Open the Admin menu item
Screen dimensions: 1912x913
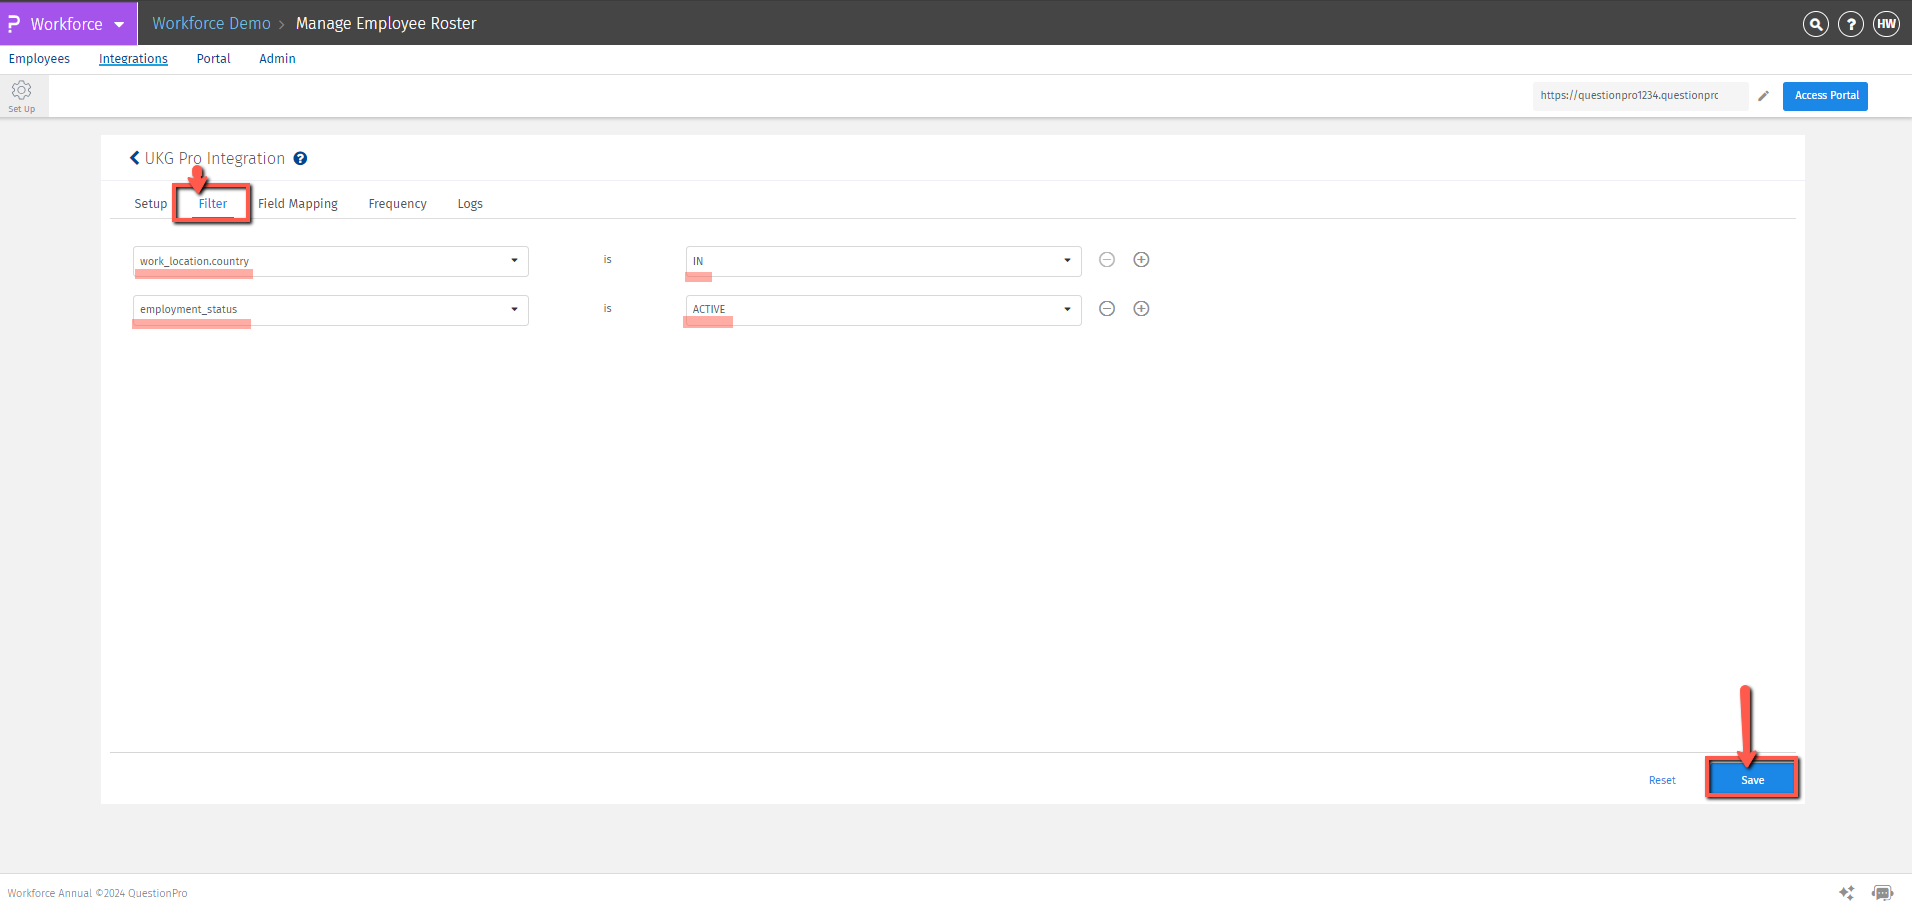277,58
